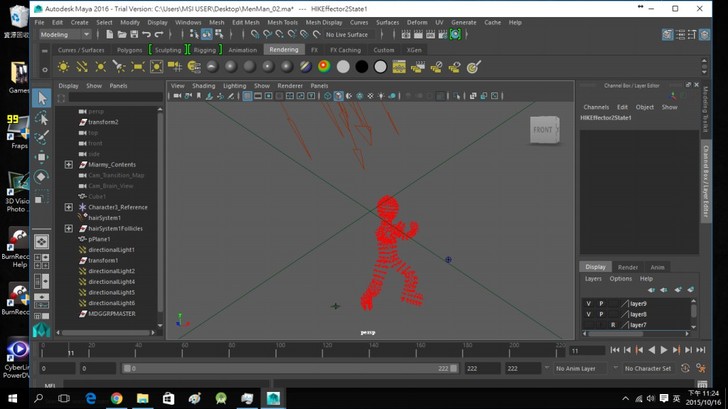728x409 pixels.
Task: Open the Render layer tab
Action: (627, 267)
